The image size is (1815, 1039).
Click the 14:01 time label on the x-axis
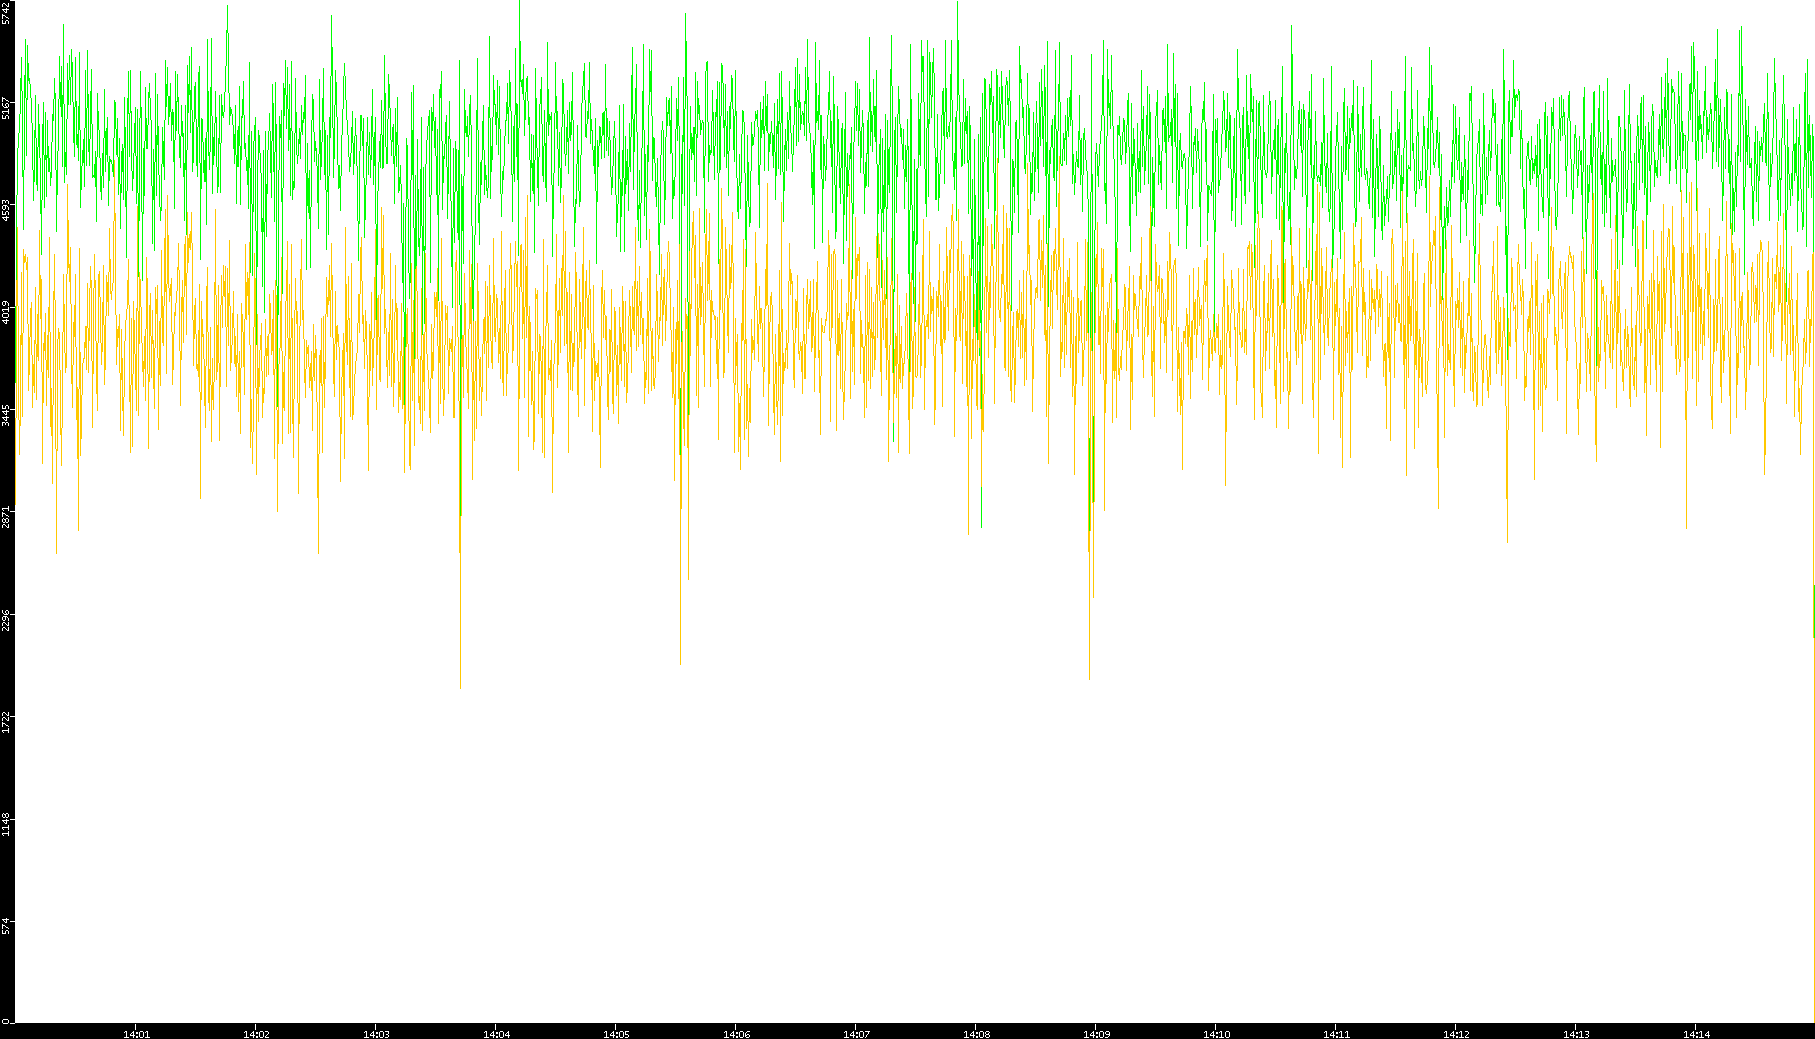[136, 1033]
